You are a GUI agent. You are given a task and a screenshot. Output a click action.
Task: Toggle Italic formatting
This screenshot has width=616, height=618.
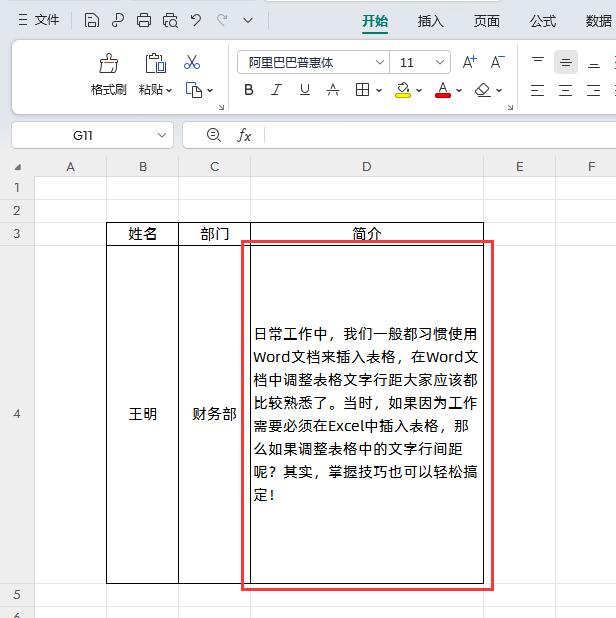click(x=276, y=90)
